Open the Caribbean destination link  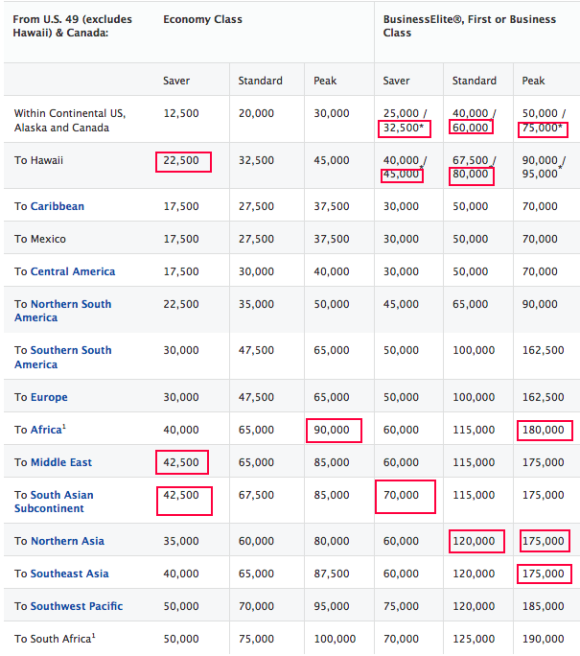point(57,206)
